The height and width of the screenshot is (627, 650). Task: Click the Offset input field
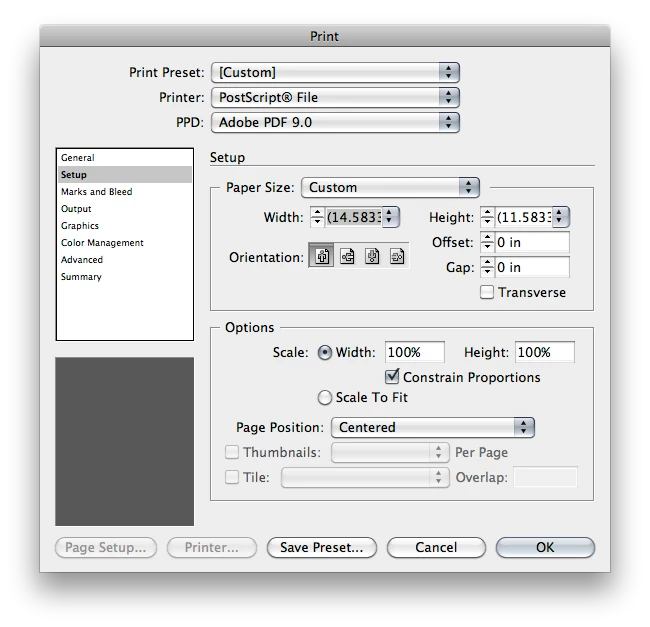point(532,242)
